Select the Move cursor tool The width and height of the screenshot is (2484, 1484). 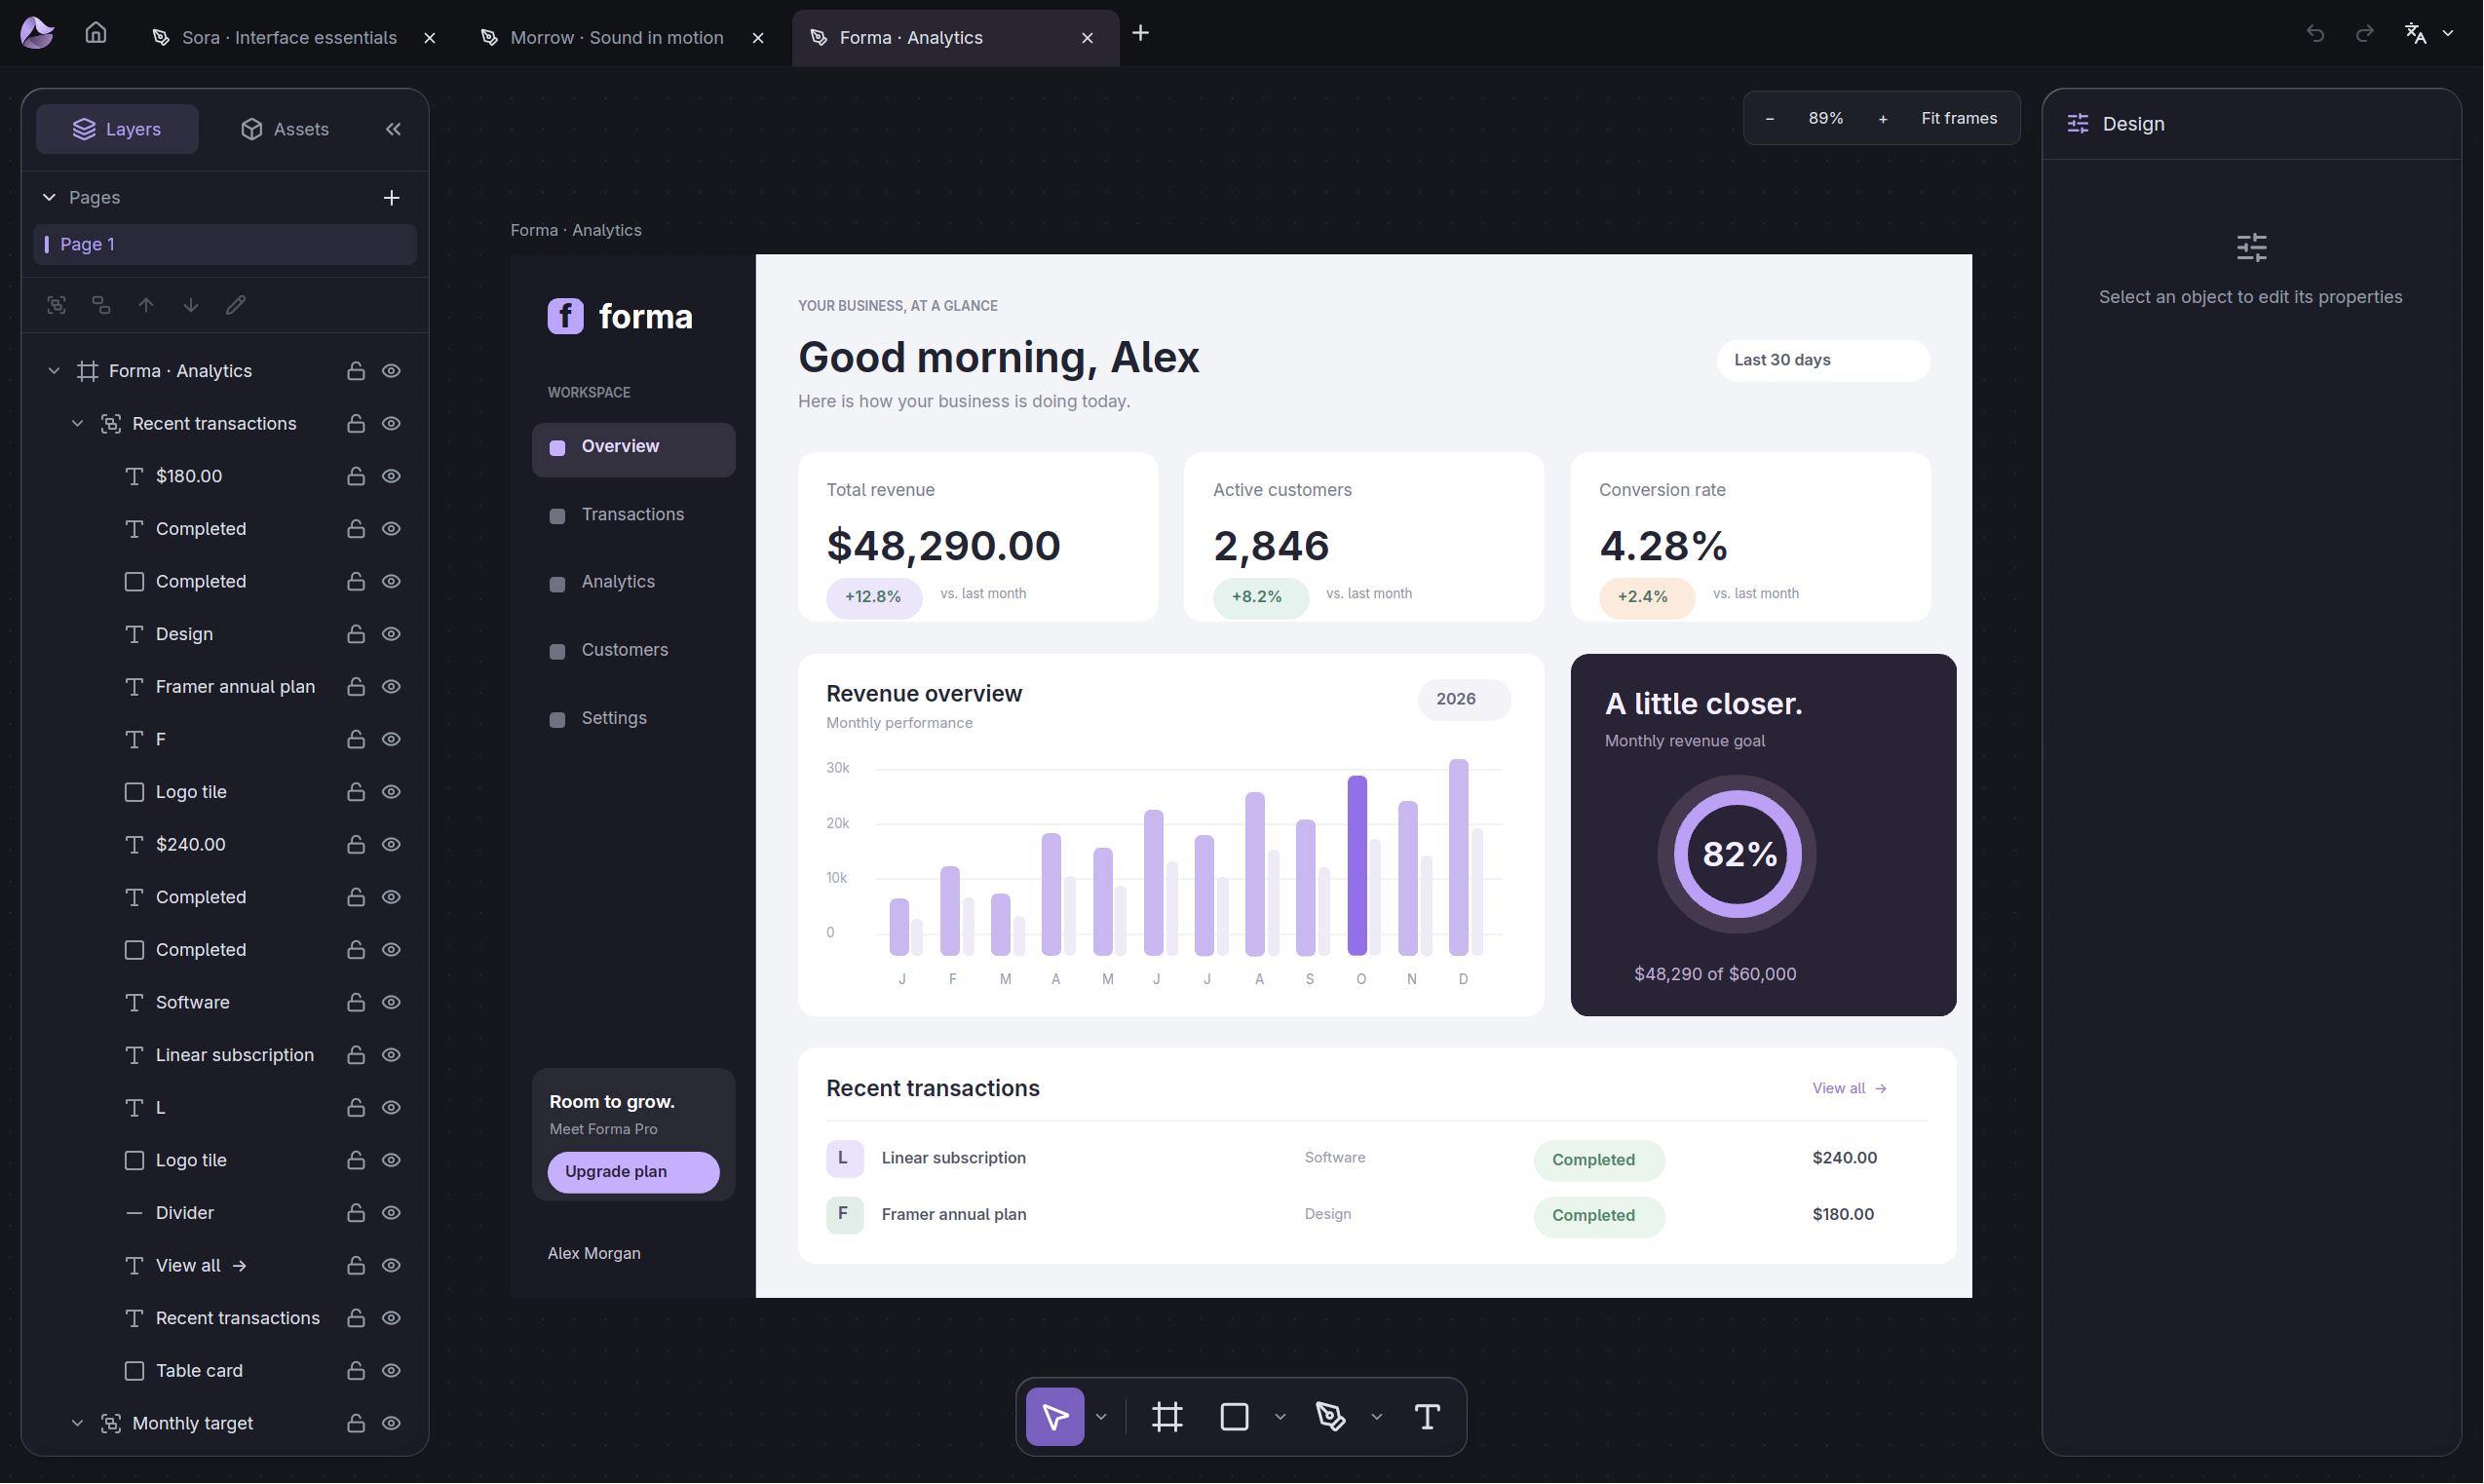[1055, 1417]
